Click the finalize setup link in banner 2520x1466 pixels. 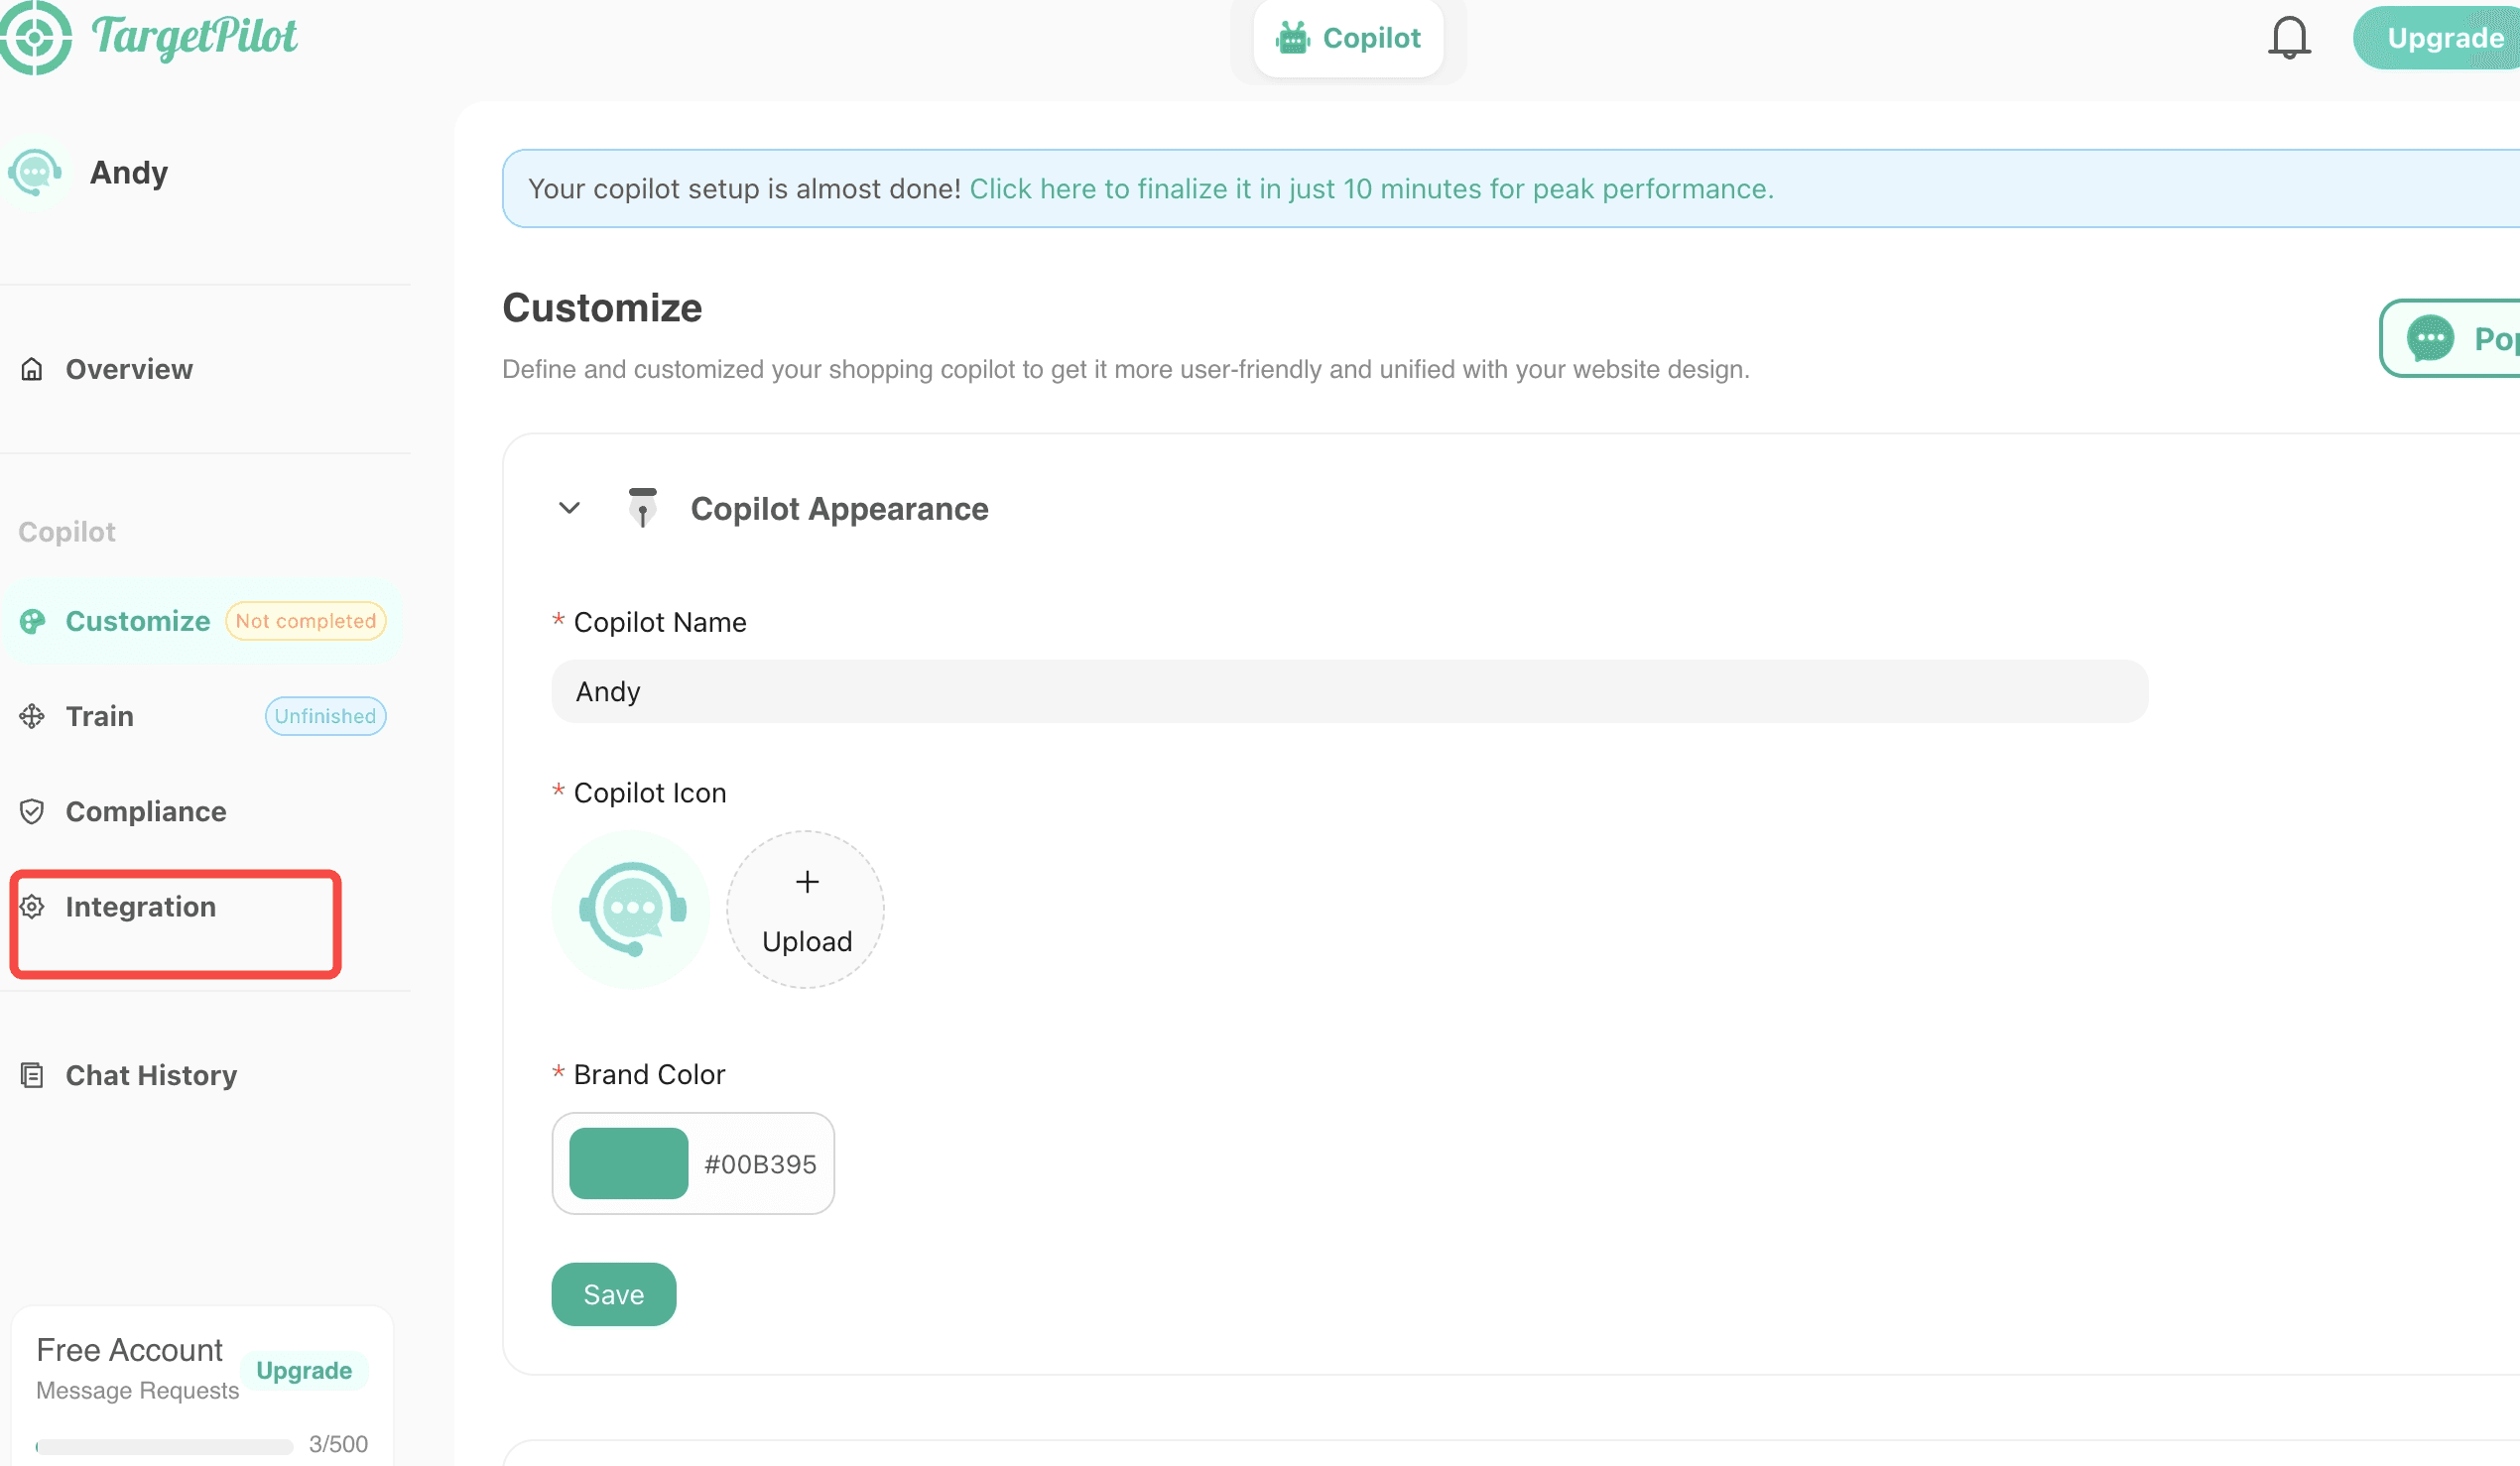tap(1371, 189)
